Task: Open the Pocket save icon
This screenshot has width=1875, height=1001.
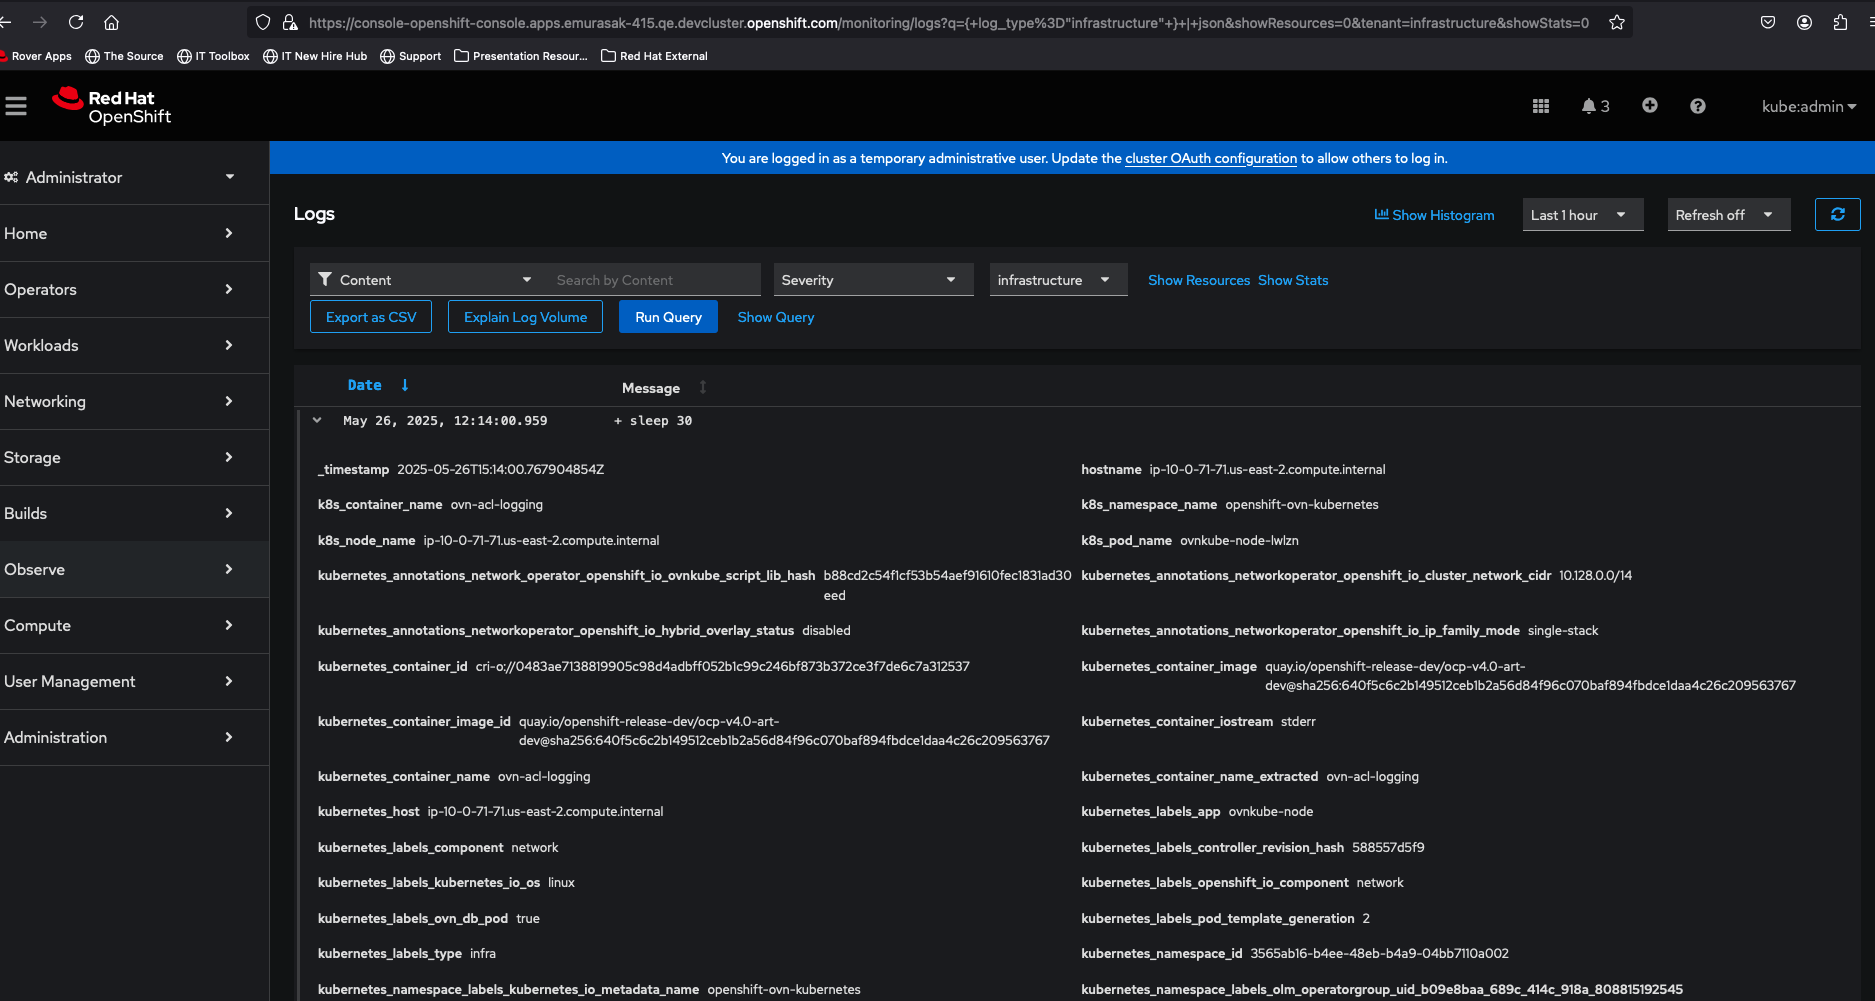Action: (1768, 22)
